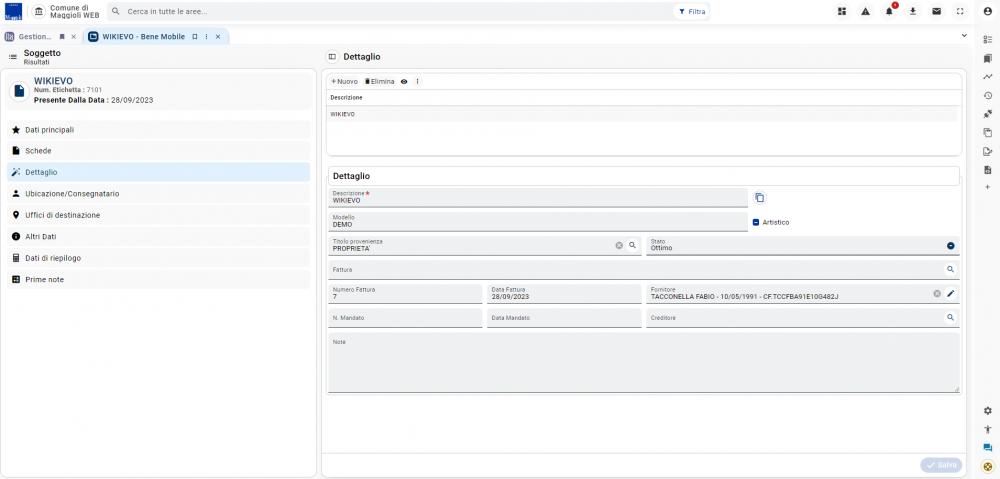Select the Dettaglio section in left menu
The image size is (1000, 479).
click(x=158, y=172)
